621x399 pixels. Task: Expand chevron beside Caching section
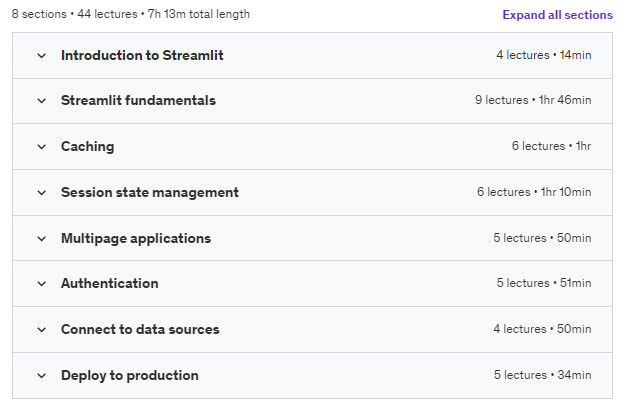42,147
